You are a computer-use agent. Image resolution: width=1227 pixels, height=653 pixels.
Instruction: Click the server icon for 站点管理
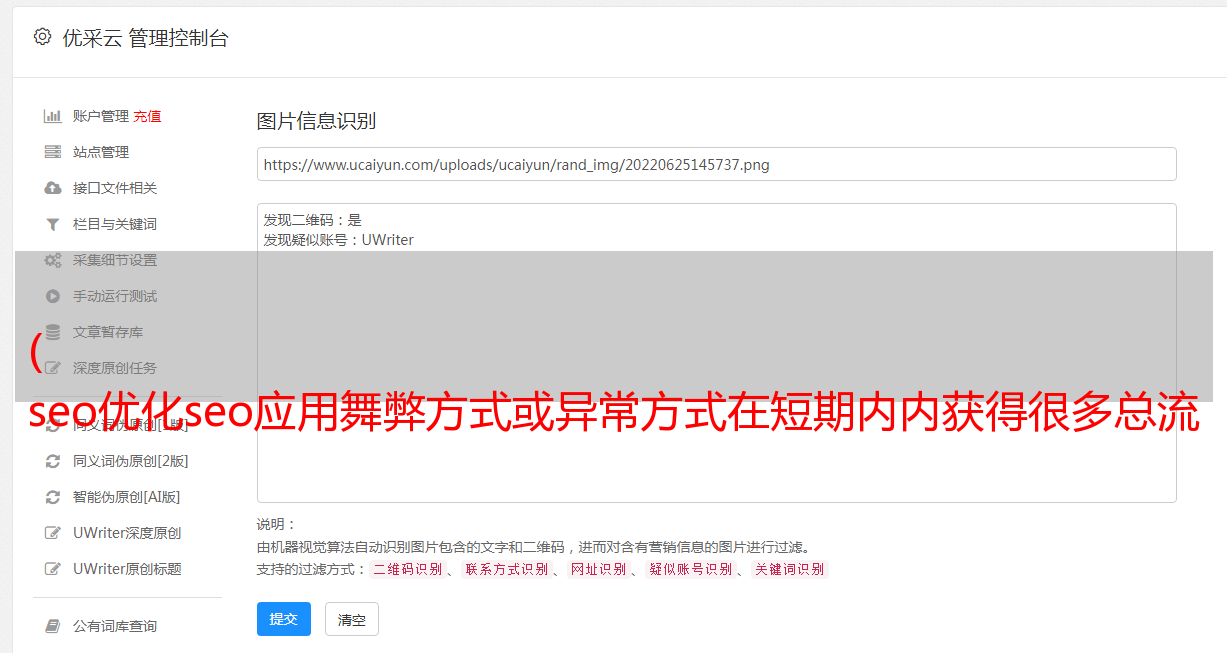53,152
